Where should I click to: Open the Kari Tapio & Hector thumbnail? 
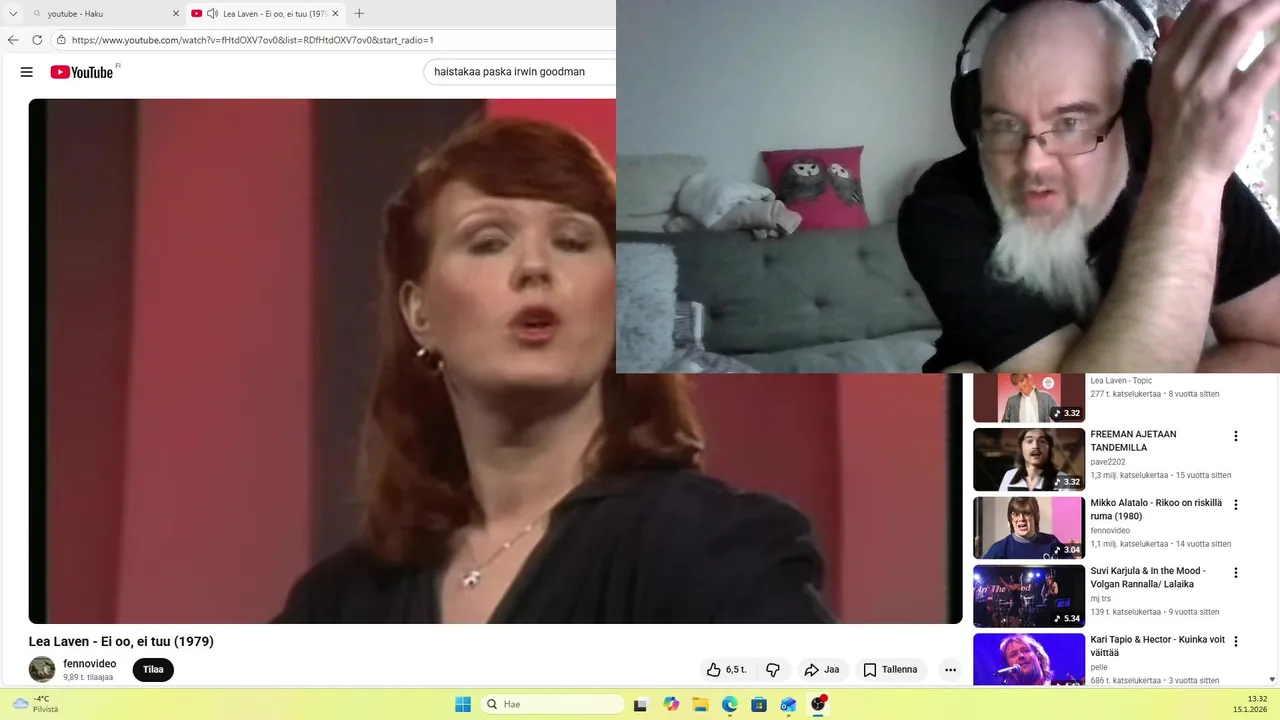click(x=1029, y=659)
